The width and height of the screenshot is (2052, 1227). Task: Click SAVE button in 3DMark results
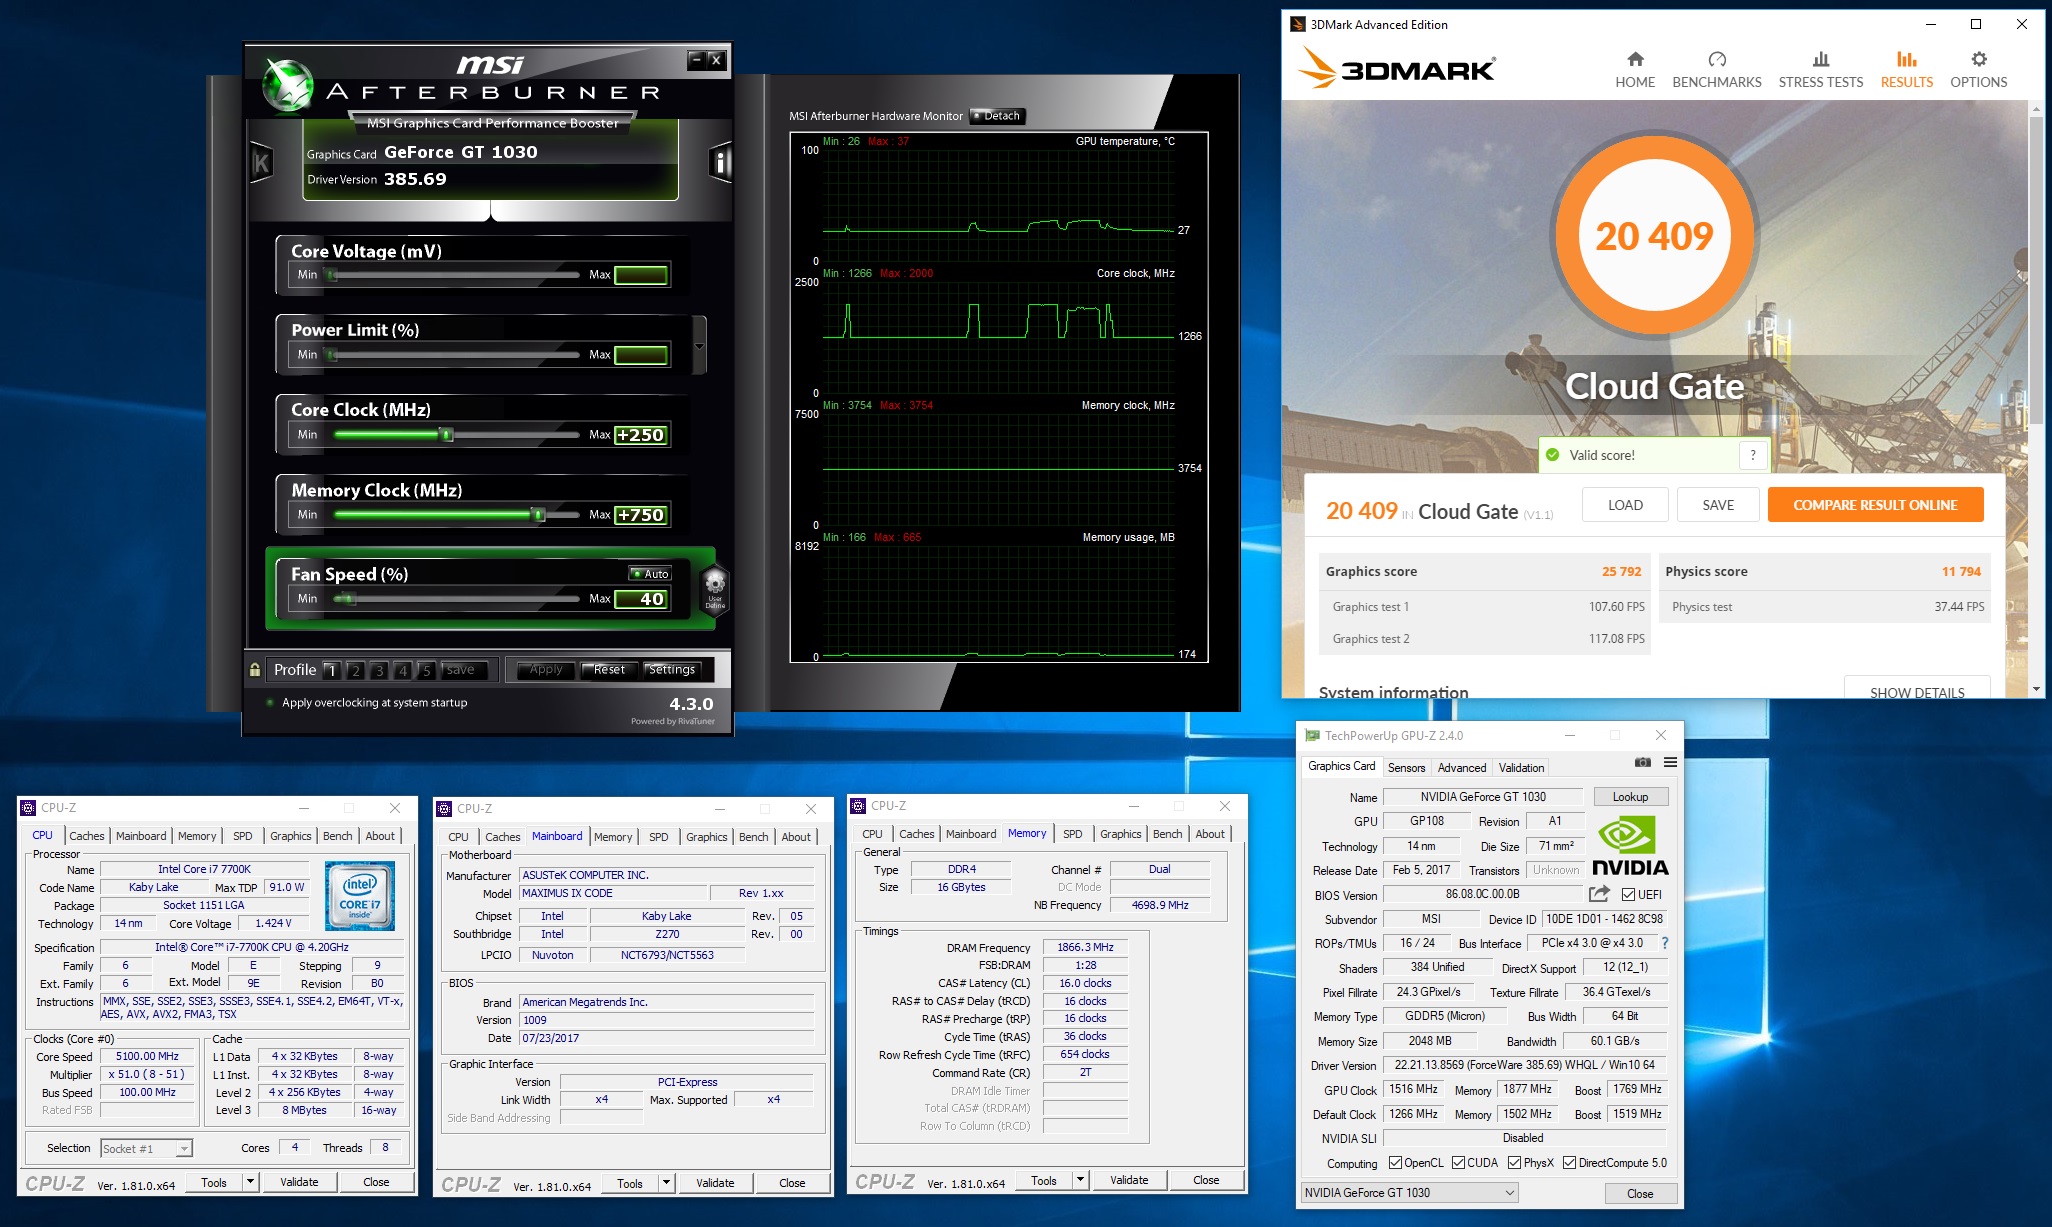coord(1718,505)
